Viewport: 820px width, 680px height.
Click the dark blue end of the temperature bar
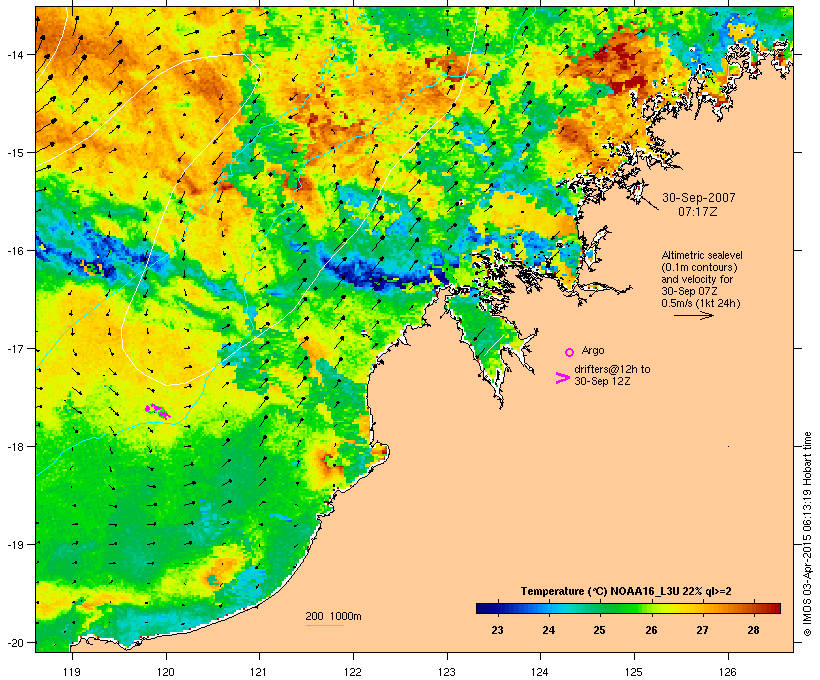coord(481,608)
